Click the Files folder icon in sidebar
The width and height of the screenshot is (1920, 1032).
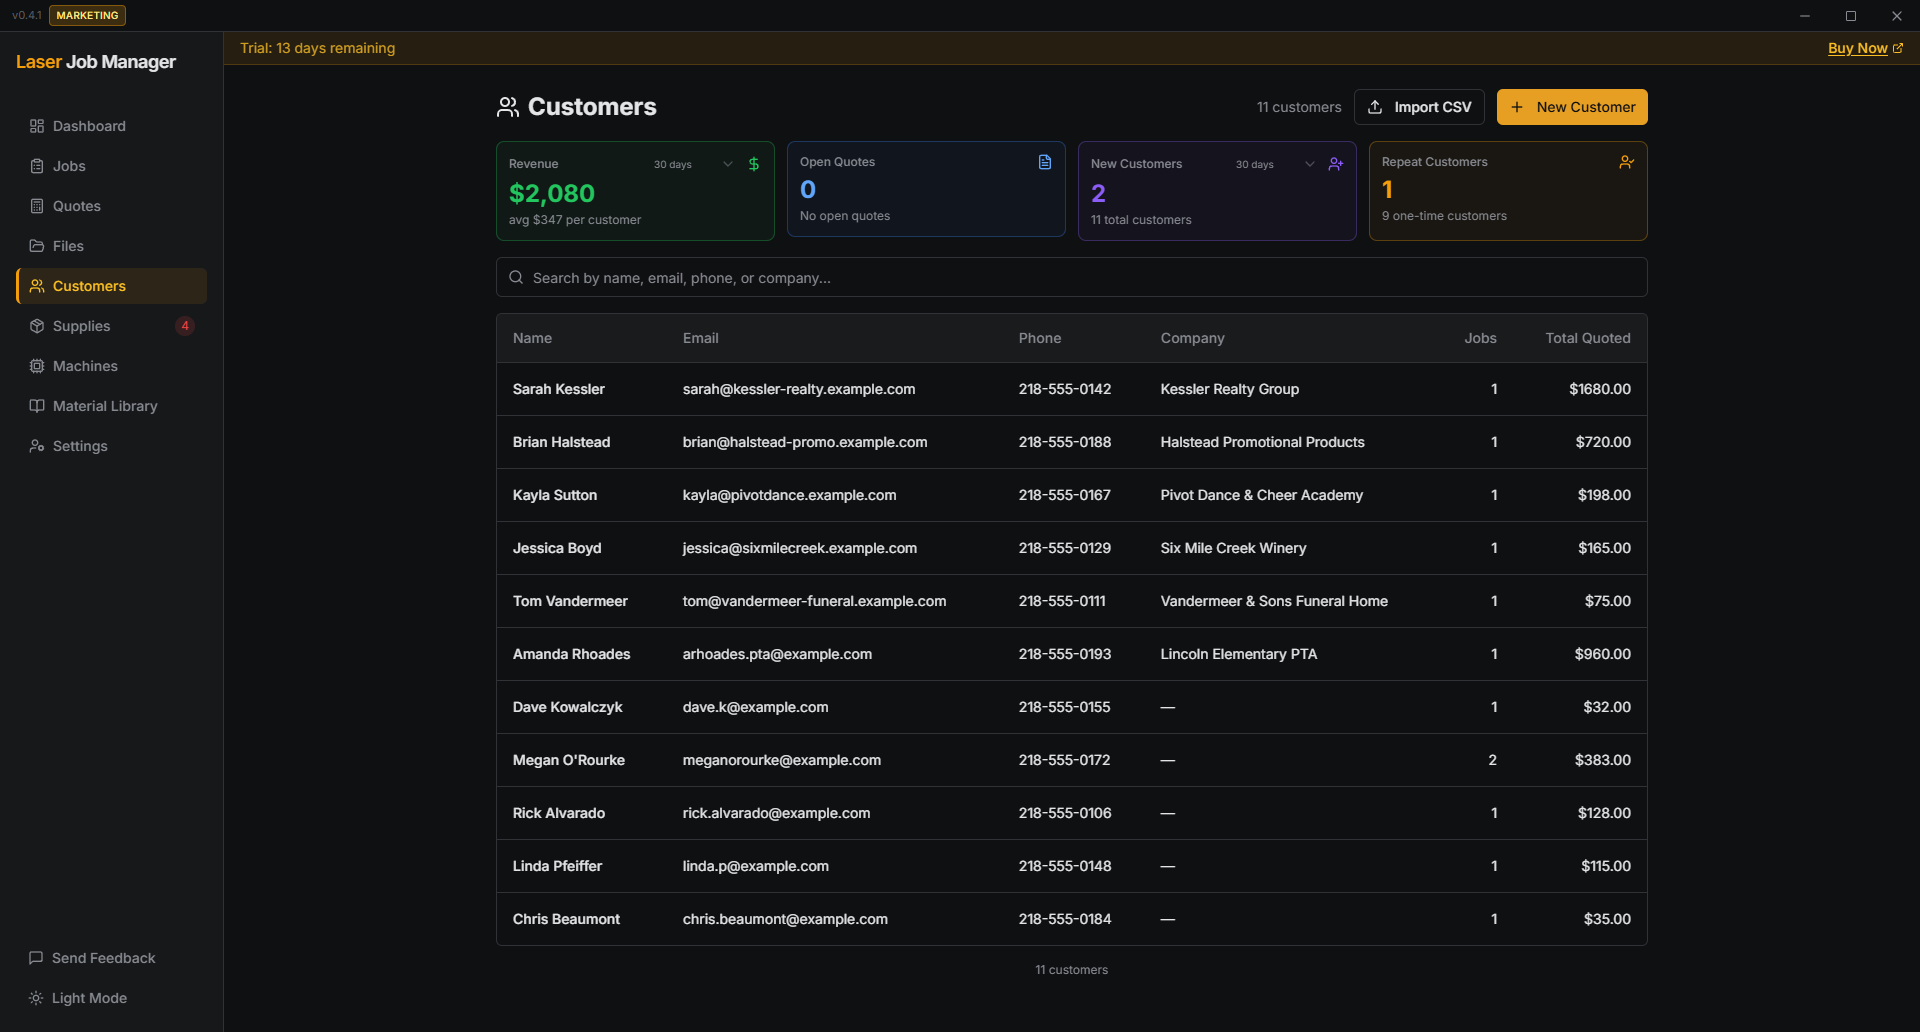coord(37,246)
